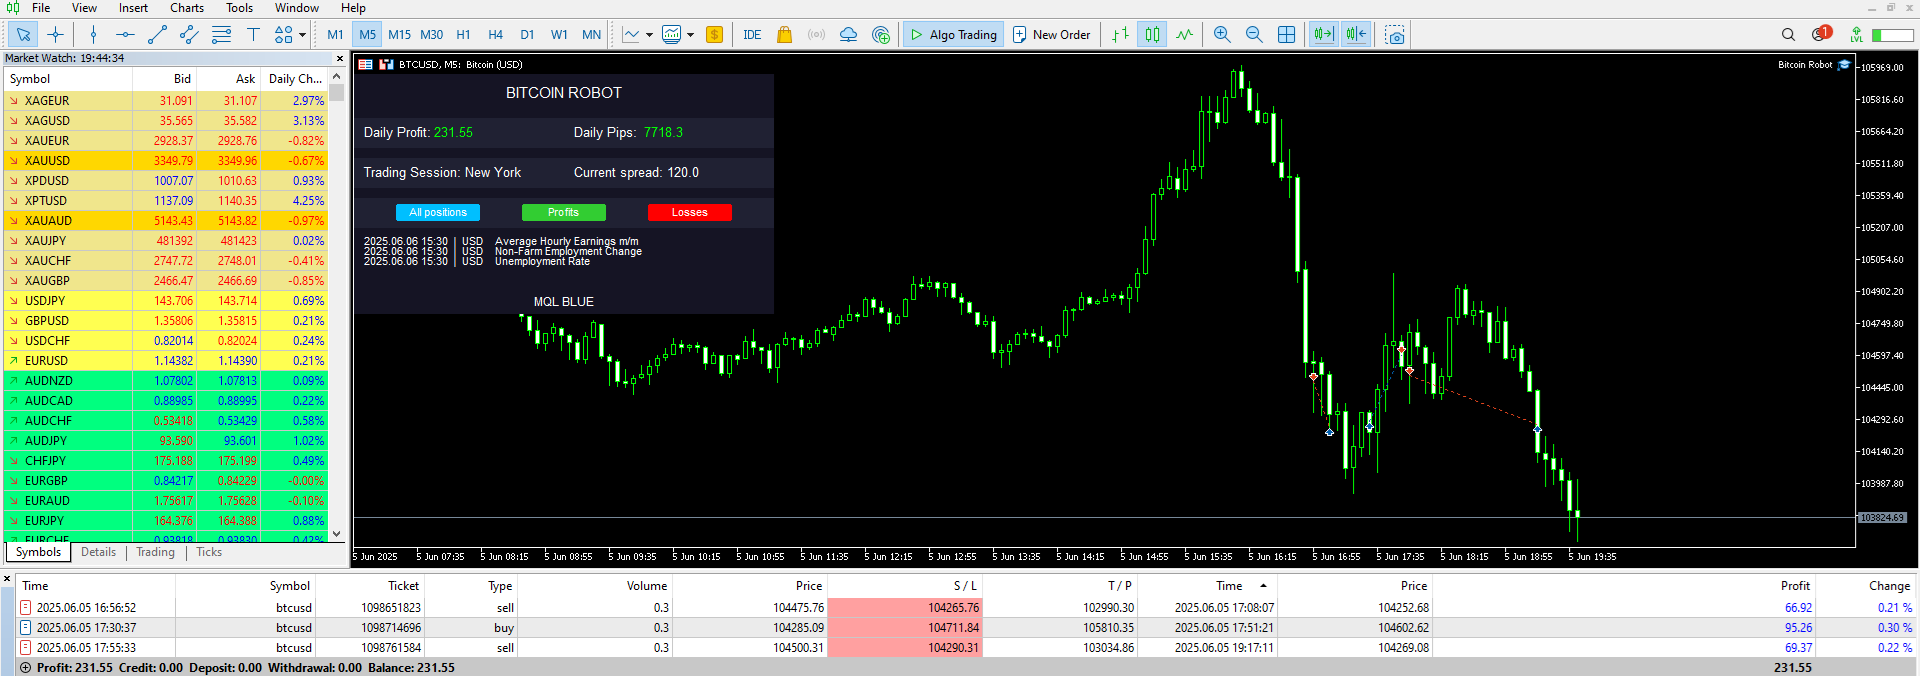The width and height of the screenshot is (1920, 676).
Task: Sort trades by second Time column
Action: point(1229,586)
